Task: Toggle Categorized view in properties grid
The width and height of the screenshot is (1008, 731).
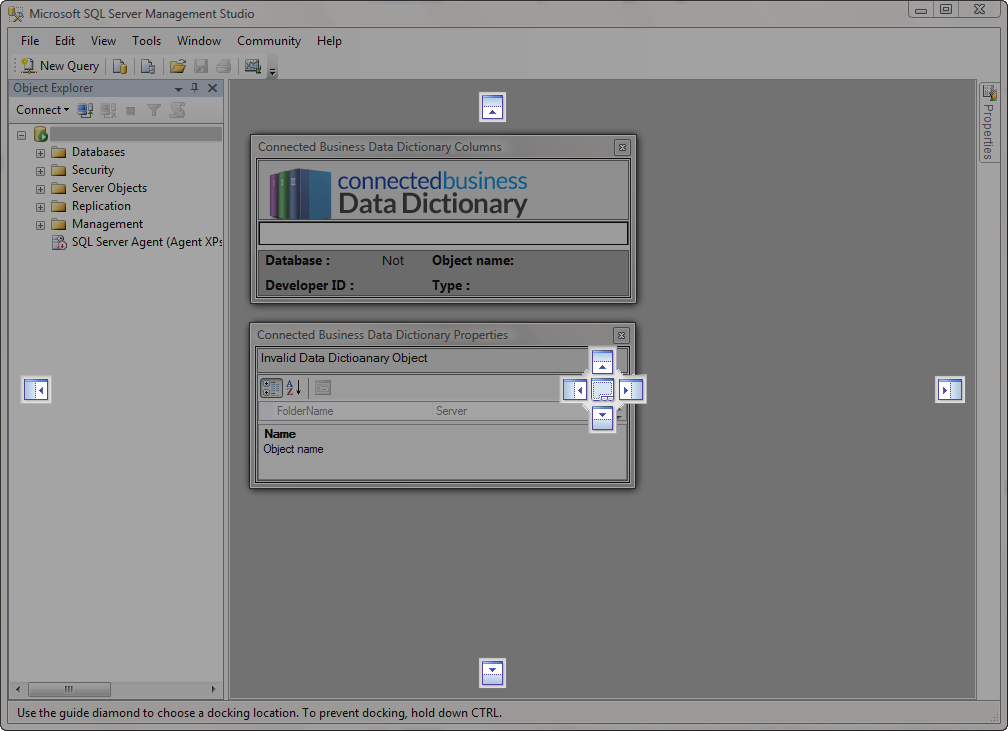Action: click(271, 388)
